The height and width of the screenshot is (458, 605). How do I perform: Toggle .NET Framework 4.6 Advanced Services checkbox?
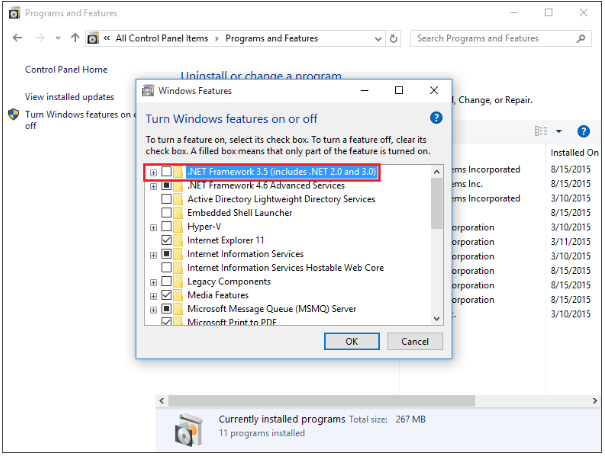click(166, 185)
